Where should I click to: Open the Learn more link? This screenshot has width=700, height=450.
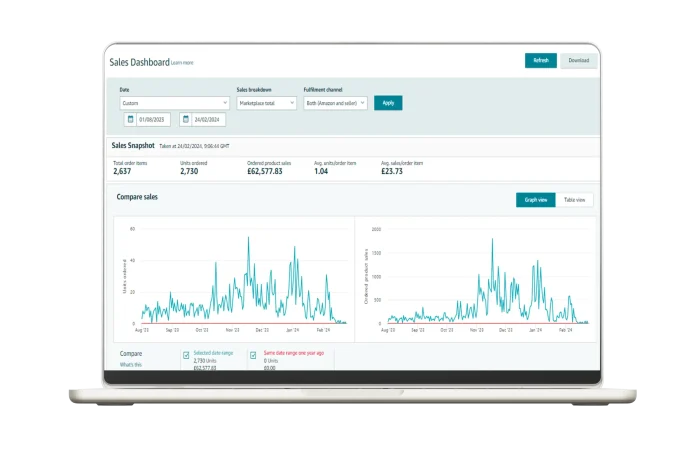click(182, 63)
